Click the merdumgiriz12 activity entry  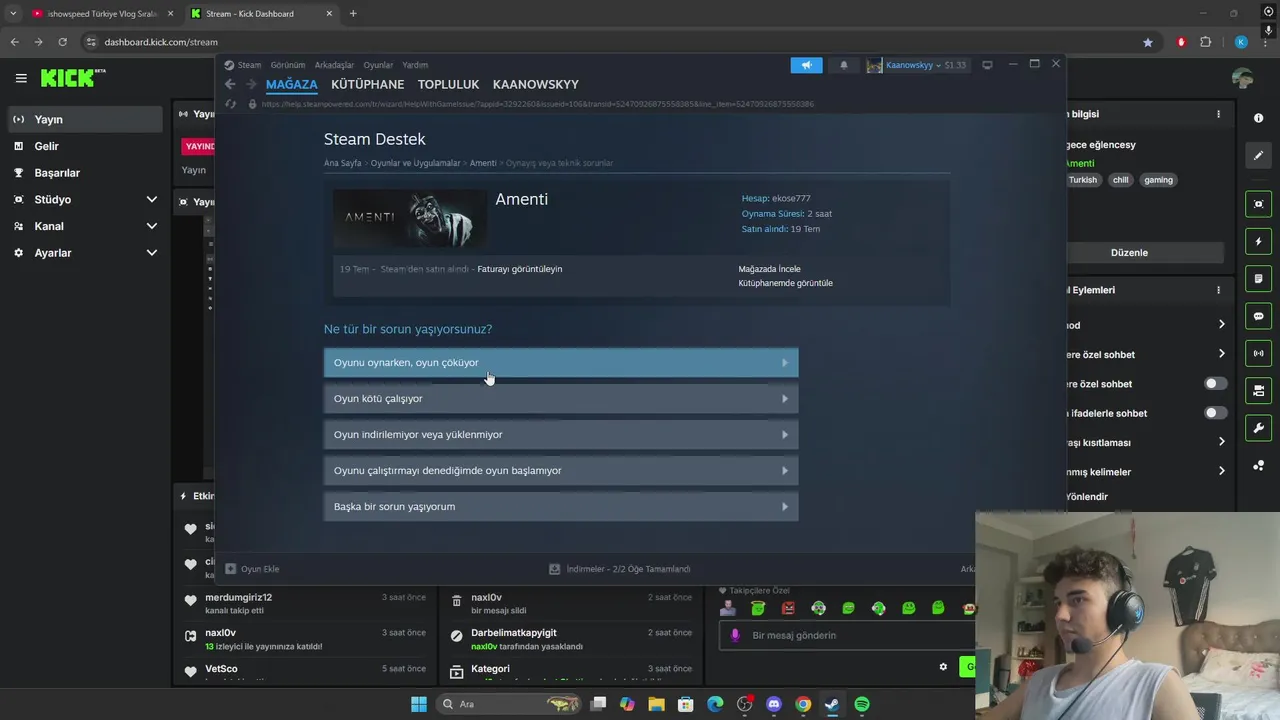(x=305, y=603)
